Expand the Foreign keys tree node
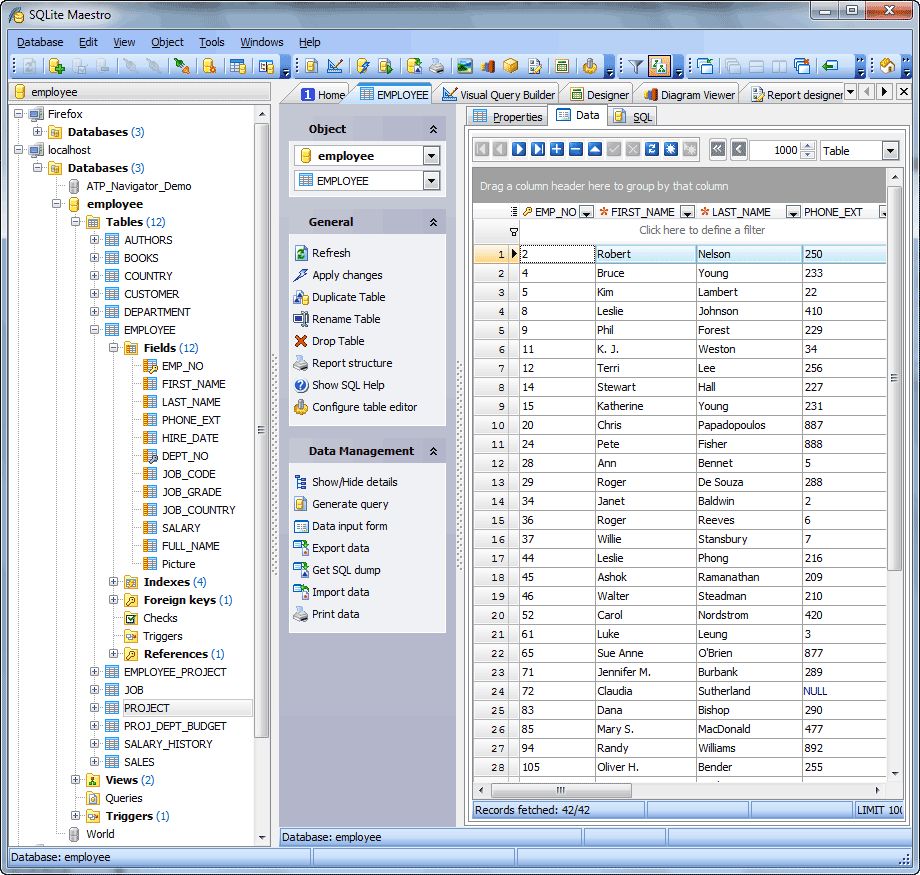This screenshot has width=920, height=875. tap(115, 600)
